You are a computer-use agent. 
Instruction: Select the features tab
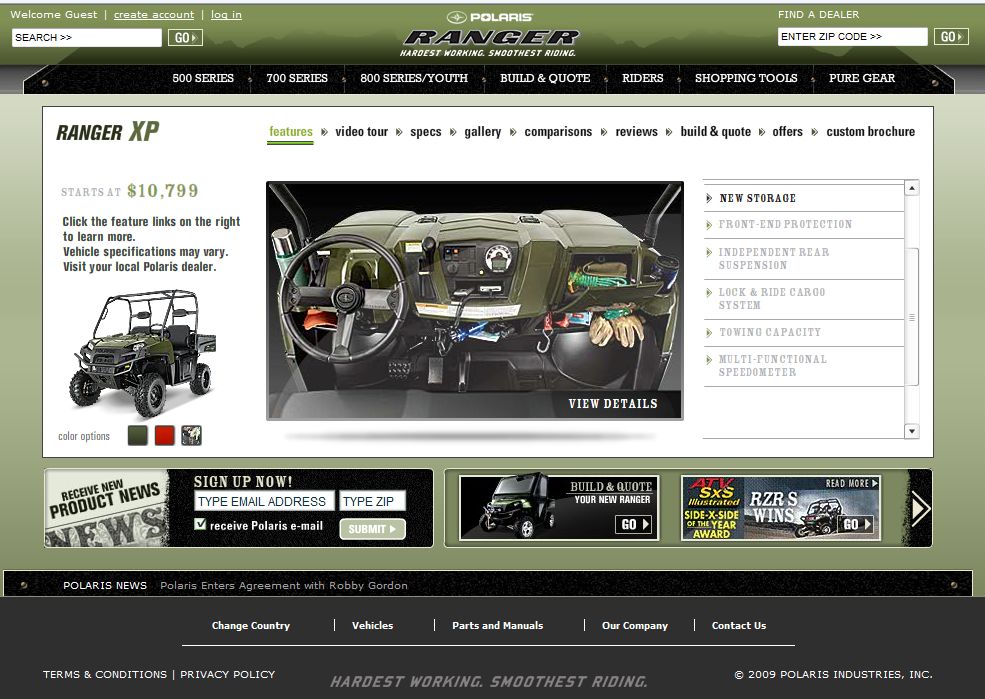[x=291, y=132]
